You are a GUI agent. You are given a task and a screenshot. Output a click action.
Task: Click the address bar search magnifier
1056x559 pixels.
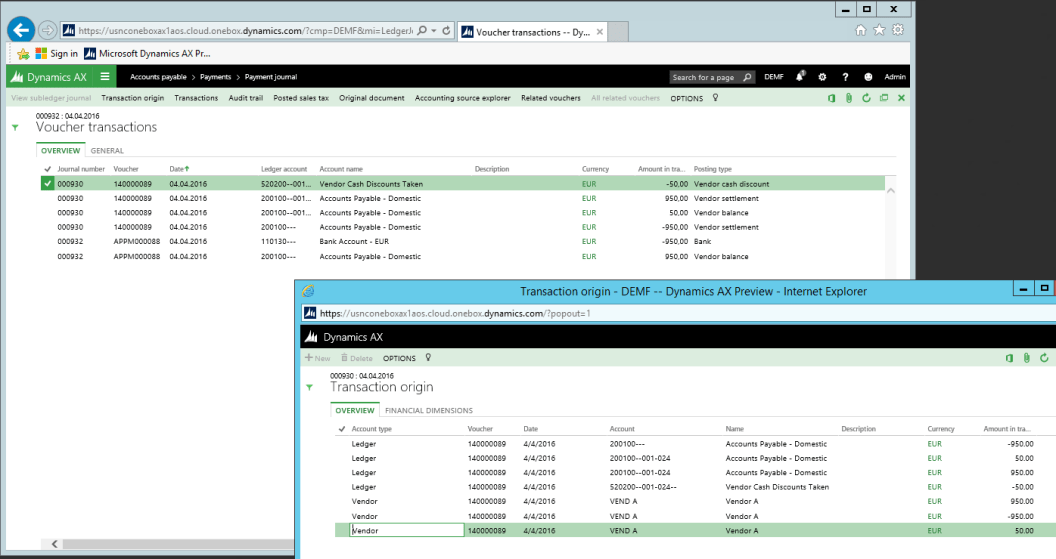coord(422,30)
